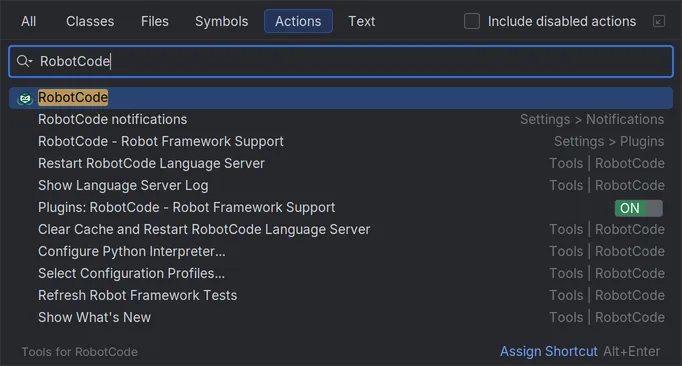Select Plugins: RobotCode - Robot Framework Support row
The image size is (682, 366).
(341, 208)
